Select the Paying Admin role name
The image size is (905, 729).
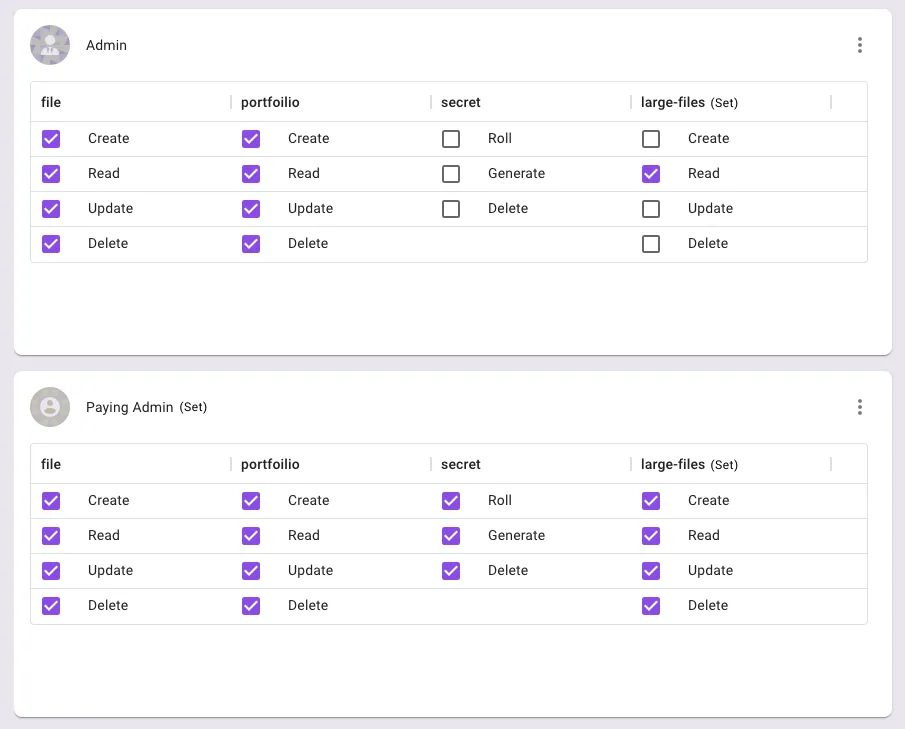pyautogui.click(x=130, y=407)
